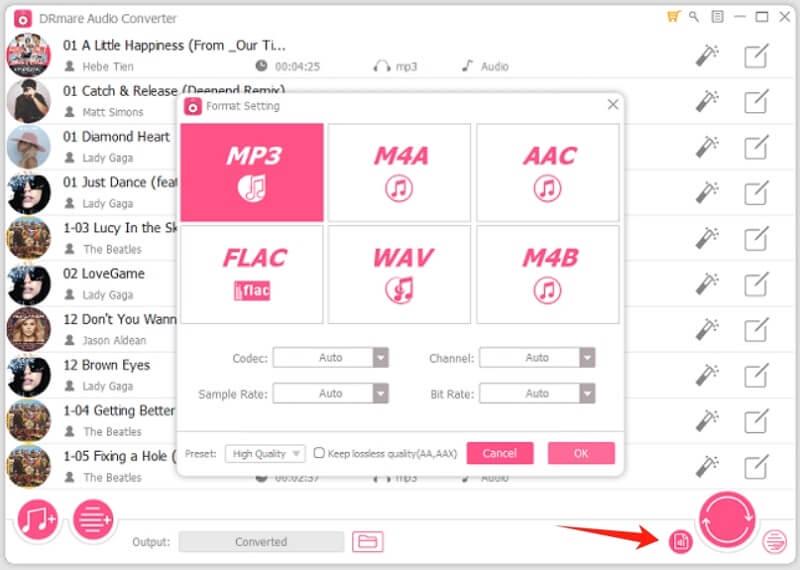Image resolution: width=800 pixels, height=570 pixels.
Task: Click the 12 Brown Eyes track title
Action: tap(107, 365)
